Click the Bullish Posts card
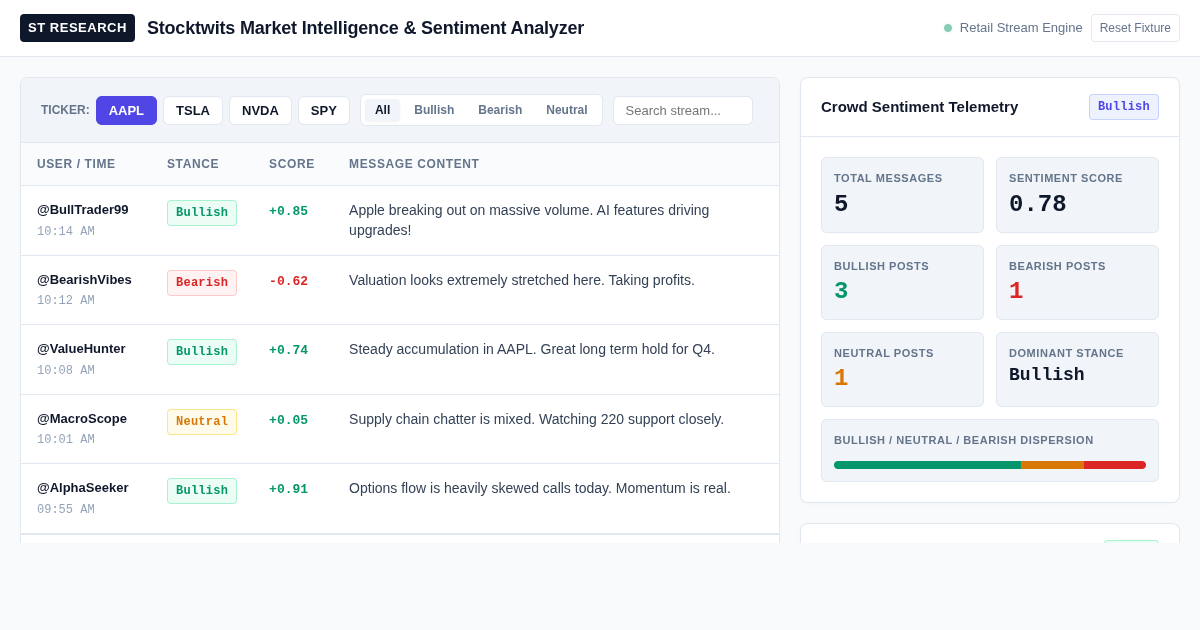Viewport: 1200px width, 630px height. pos(902,282)
